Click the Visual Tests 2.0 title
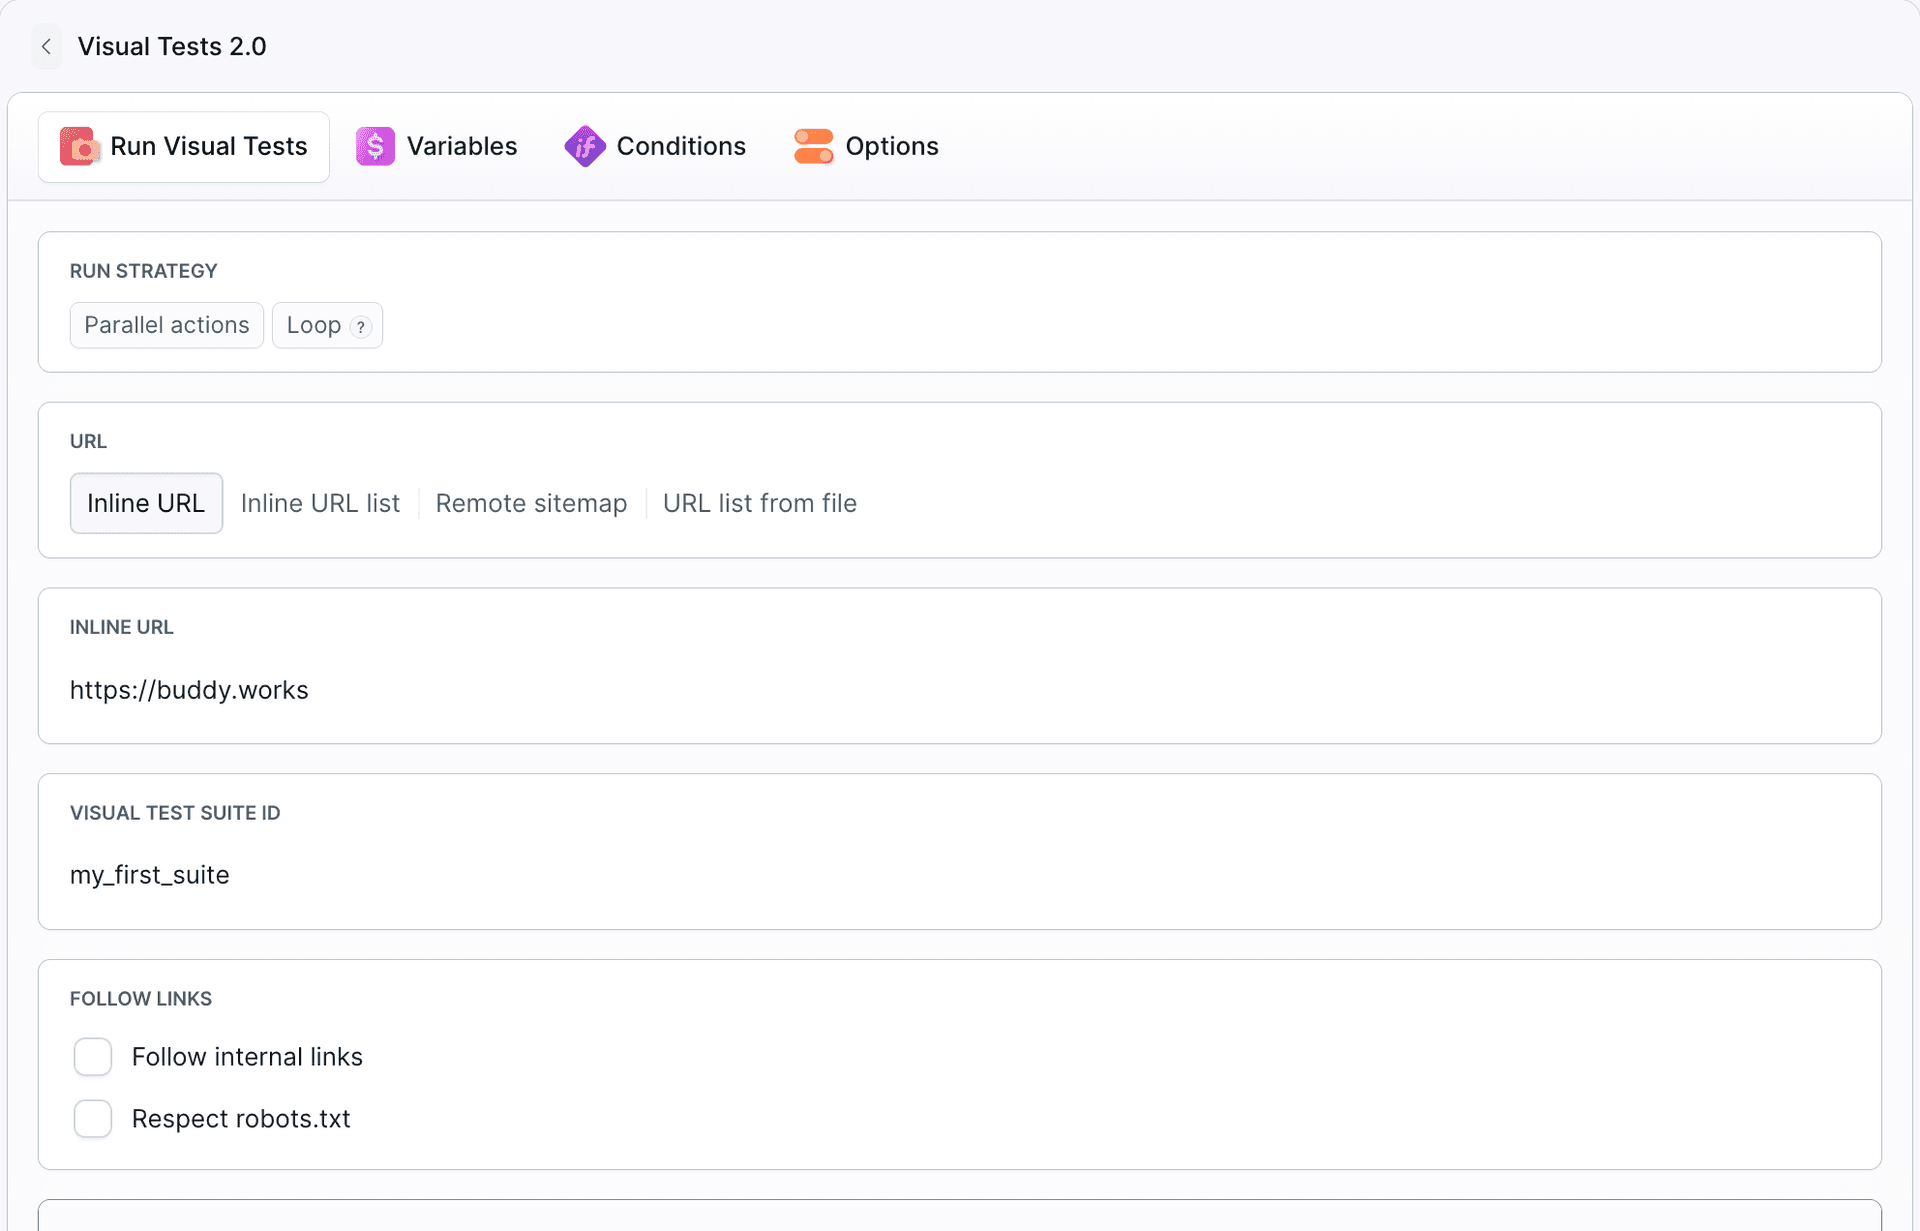The image size is (1920, 1231). [x=172, y=46]
